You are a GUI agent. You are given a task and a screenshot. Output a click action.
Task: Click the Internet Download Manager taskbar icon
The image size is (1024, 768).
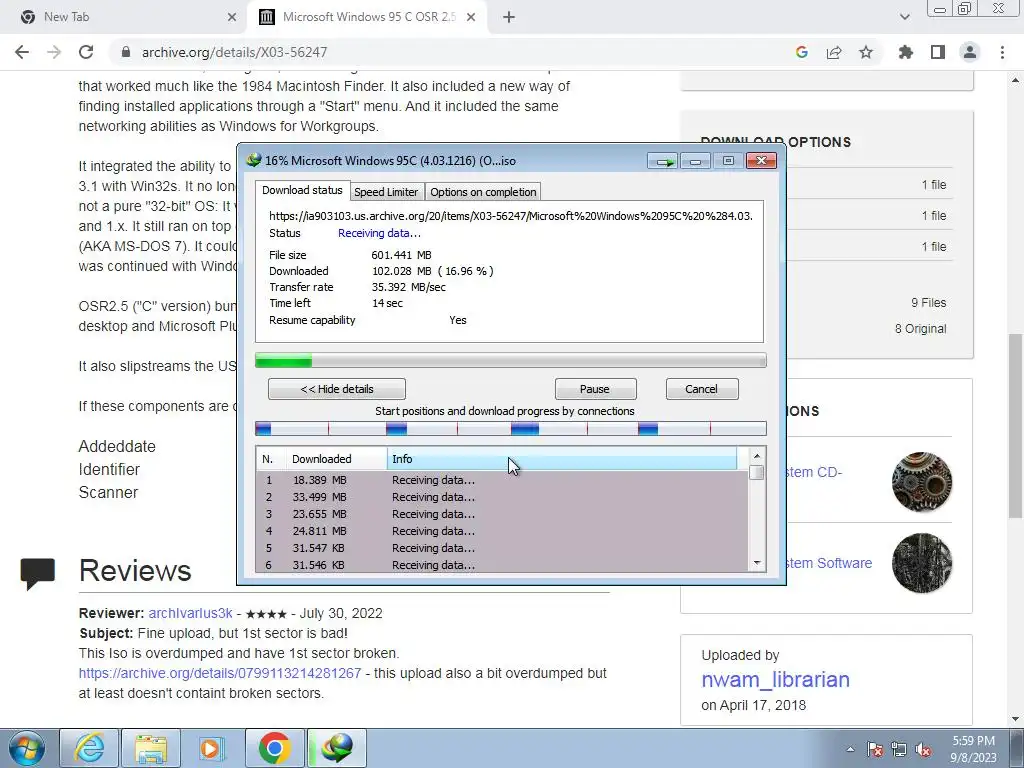[336, 748]
